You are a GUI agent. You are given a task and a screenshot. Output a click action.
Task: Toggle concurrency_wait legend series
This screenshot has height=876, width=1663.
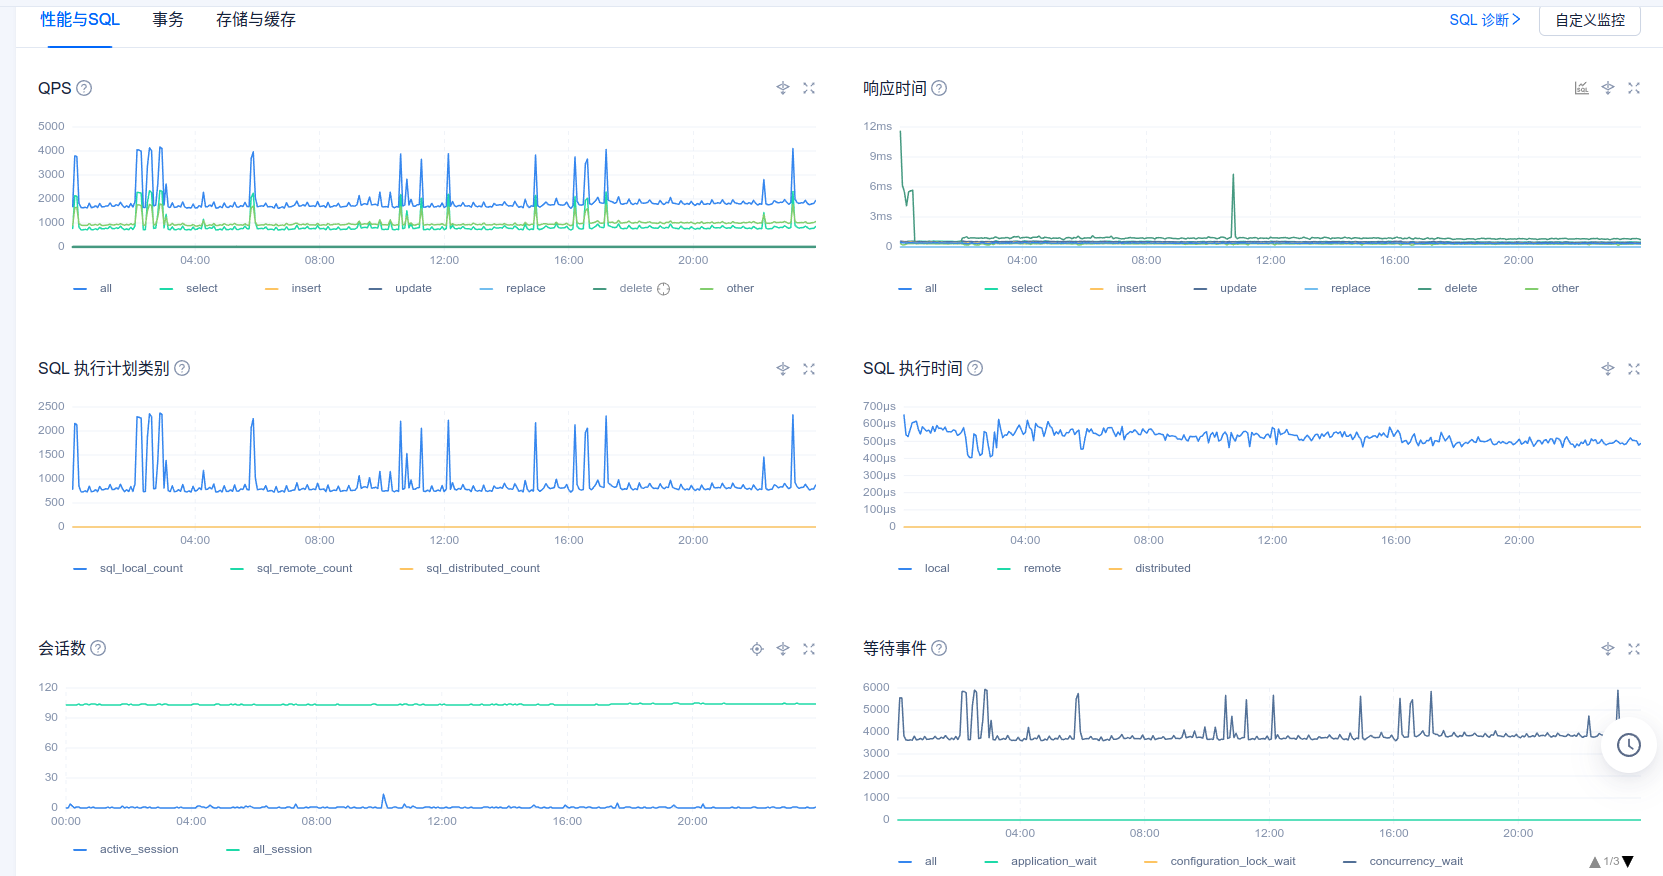1403,861
